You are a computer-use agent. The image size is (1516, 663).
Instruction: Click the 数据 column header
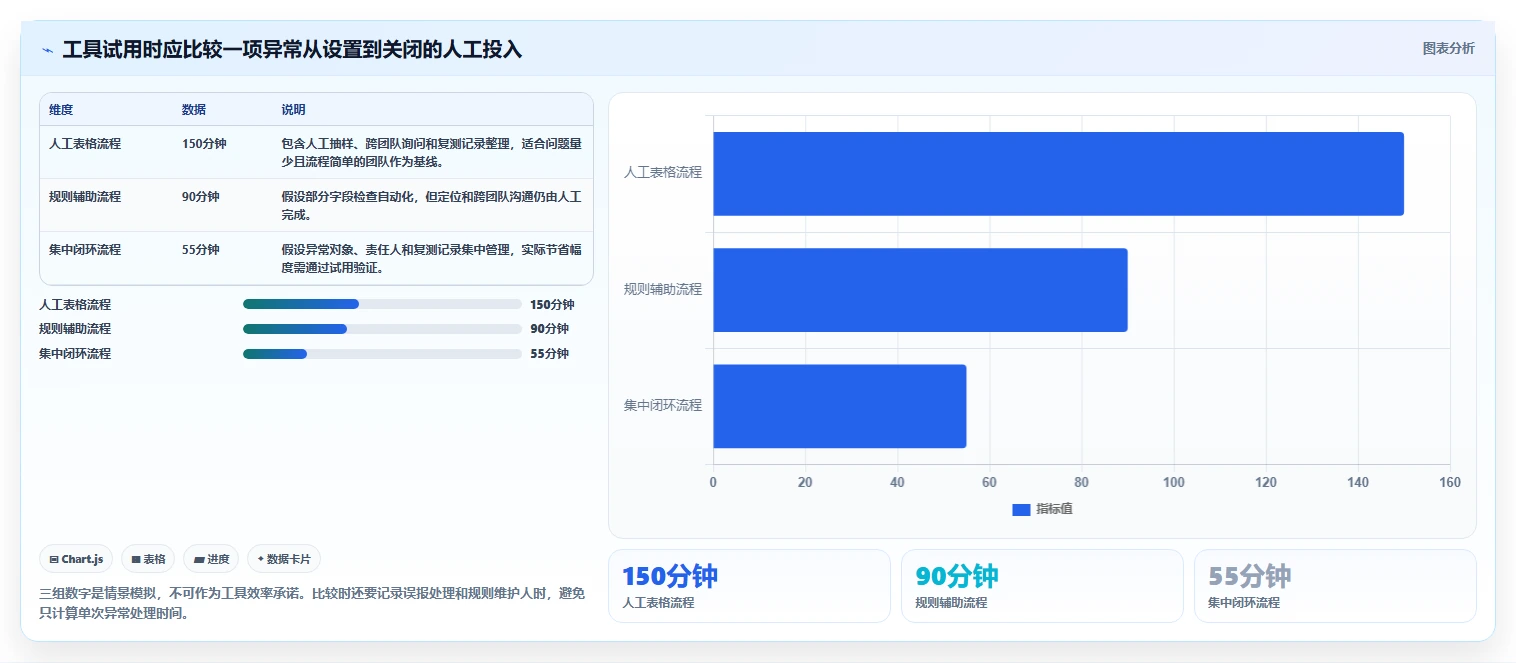pyautogui.click(x=194, y=110)
